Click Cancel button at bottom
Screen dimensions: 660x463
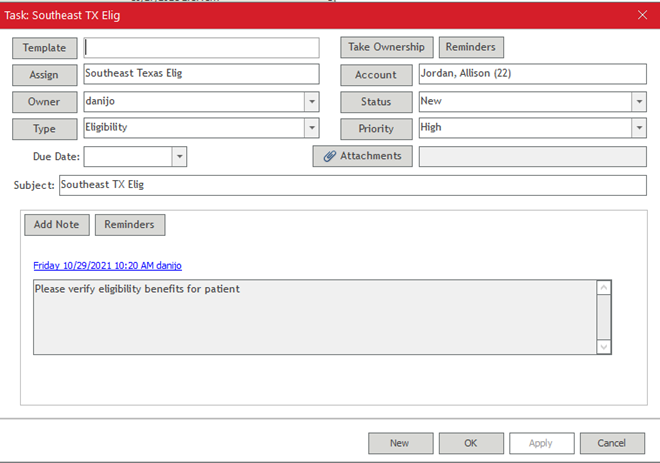(611, 443)
